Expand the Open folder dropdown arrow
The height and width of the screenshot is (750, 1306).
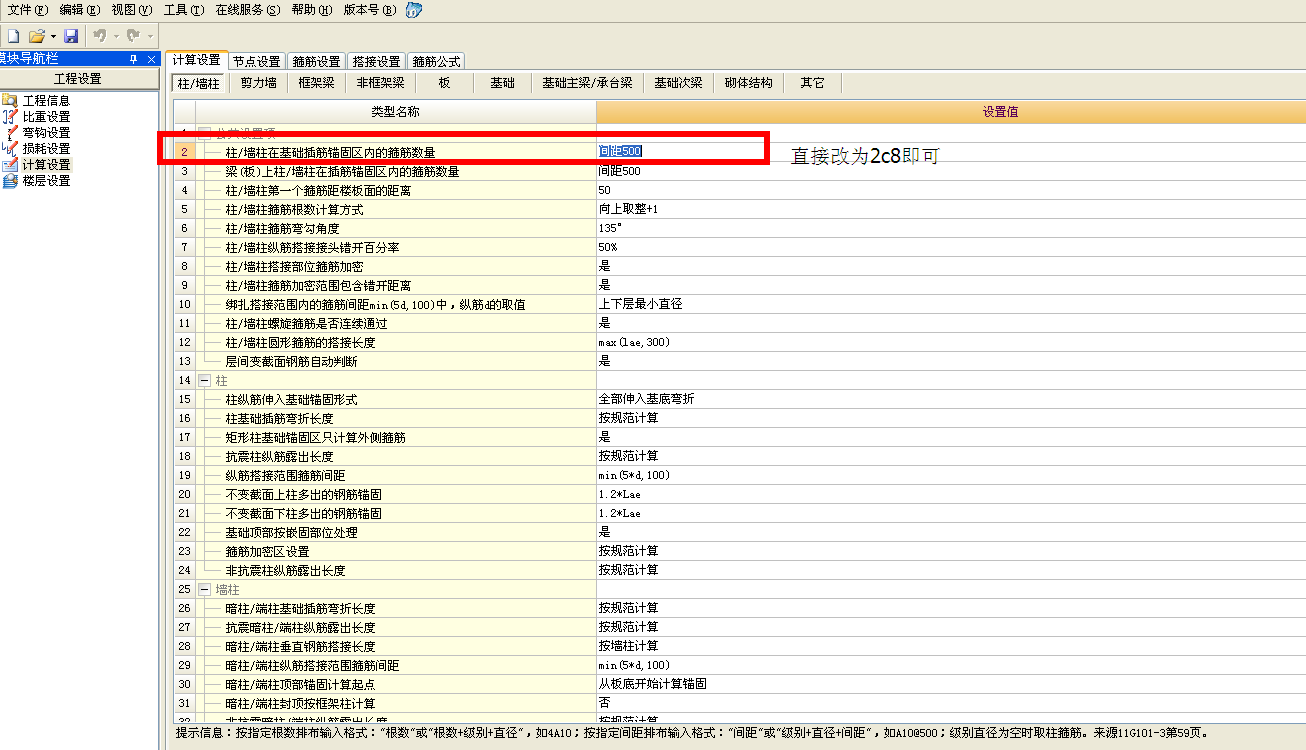(52, 36)
